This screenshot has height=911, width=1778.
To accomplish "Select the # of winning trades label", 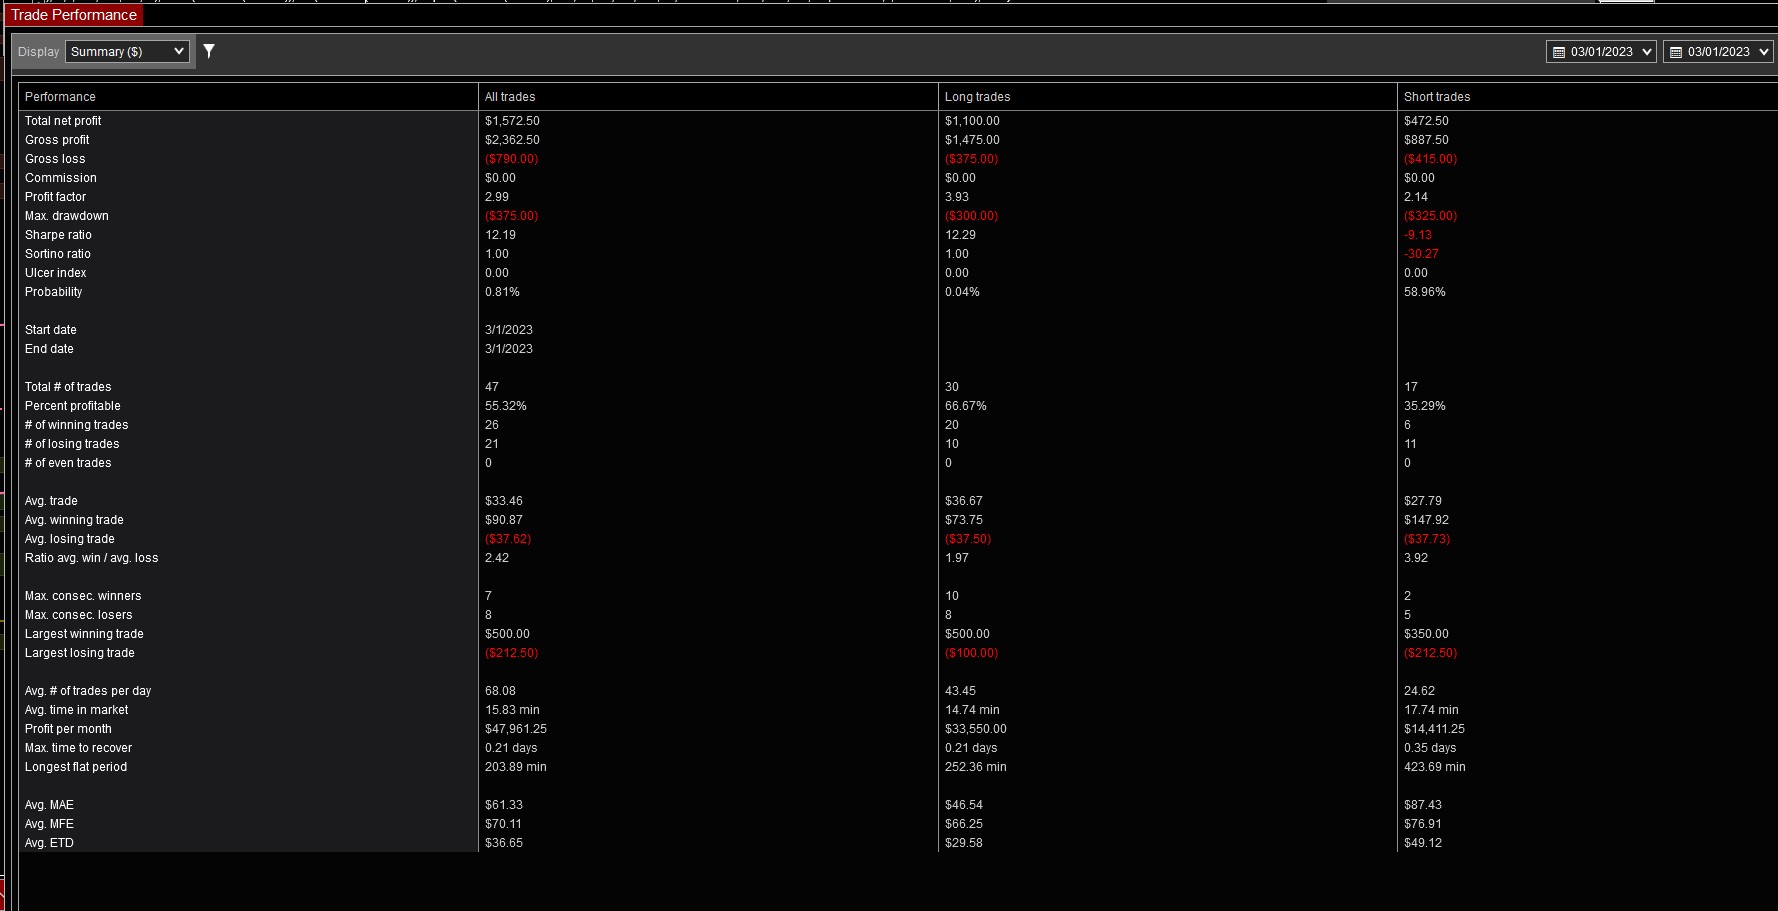I will tap(77, 425).
